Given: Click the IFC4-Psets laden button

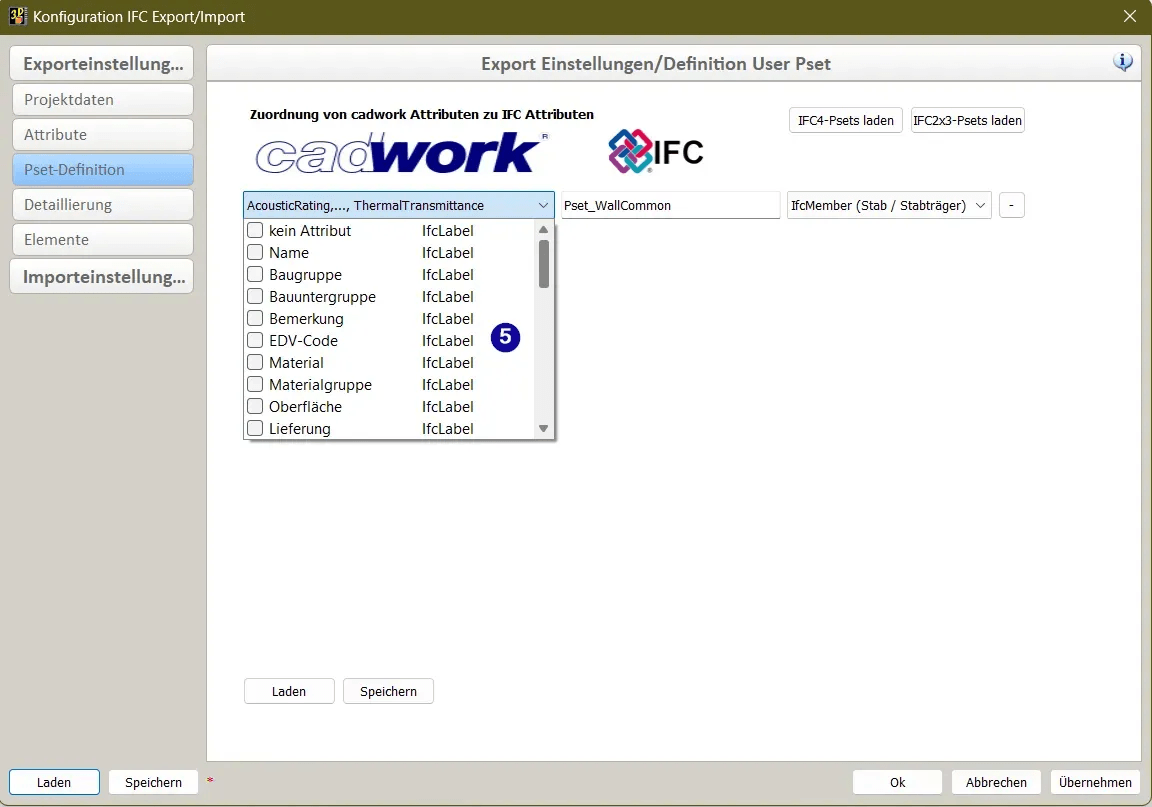Looking at the screenshot, I should pos(845,120).
